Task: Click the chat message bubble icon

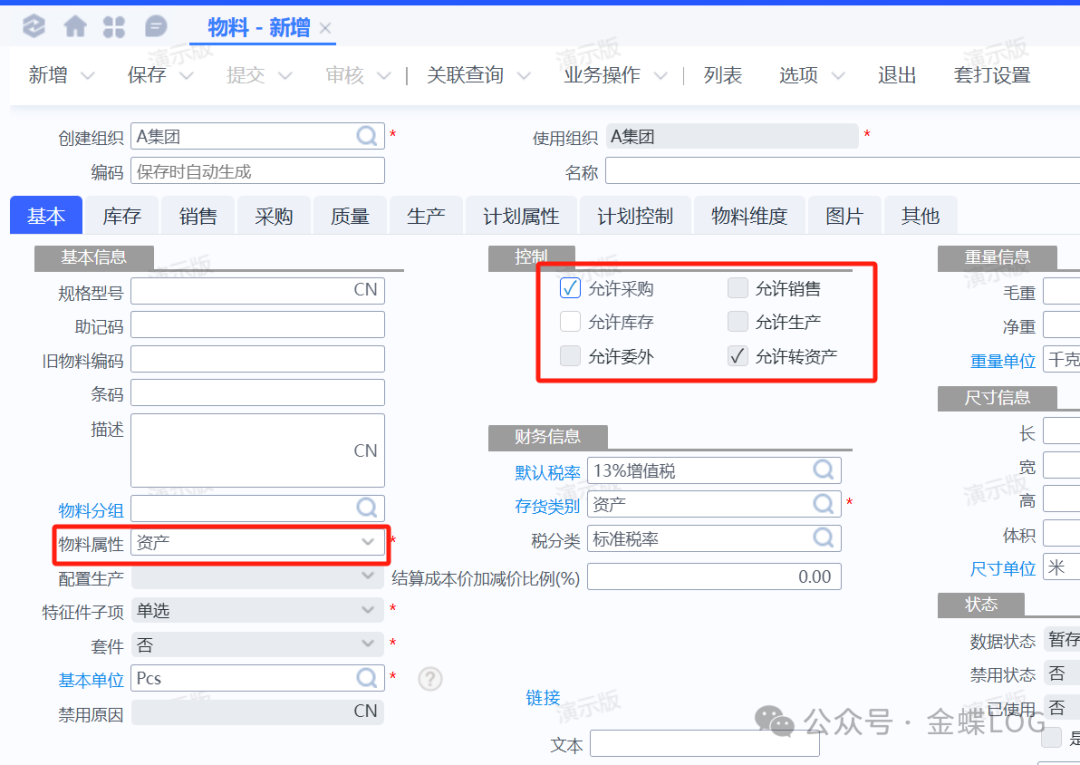Action: click(x=156, y=26)
